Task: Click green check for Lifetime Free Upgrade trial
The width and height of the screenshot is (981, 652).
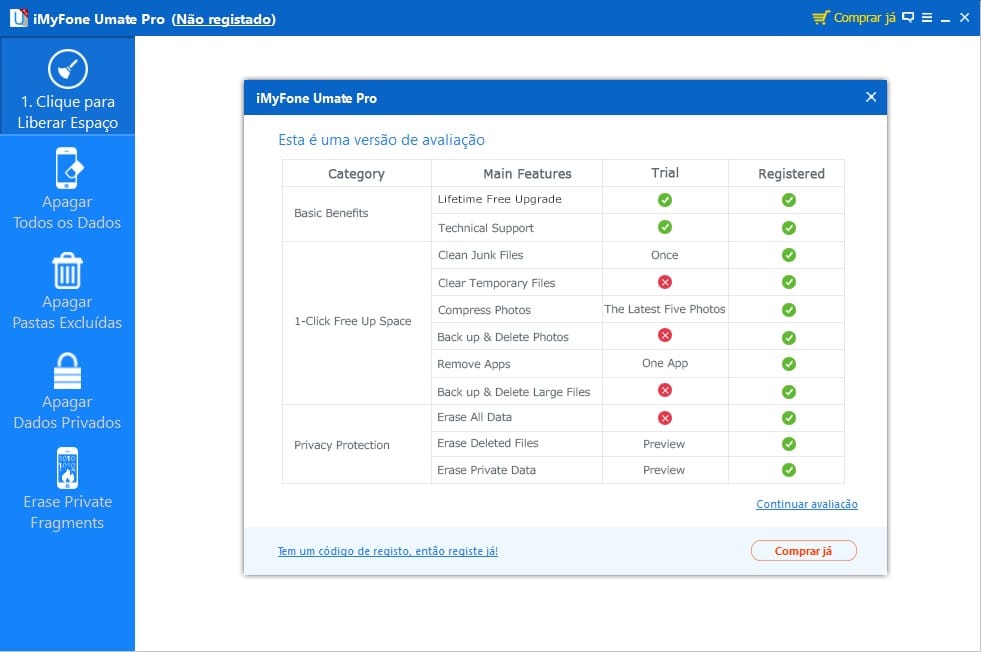Action: click(665, 200)
